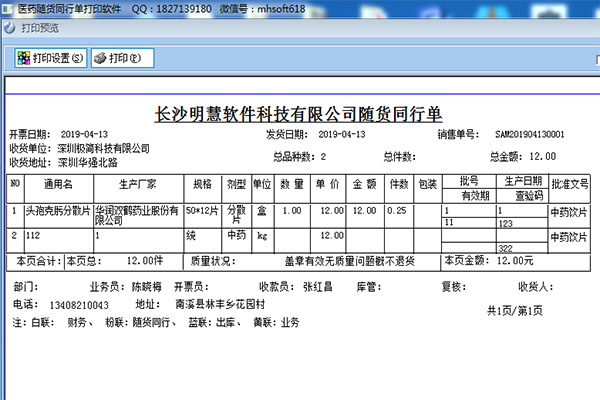Click unit cell kg in row 2

point(262,236)
